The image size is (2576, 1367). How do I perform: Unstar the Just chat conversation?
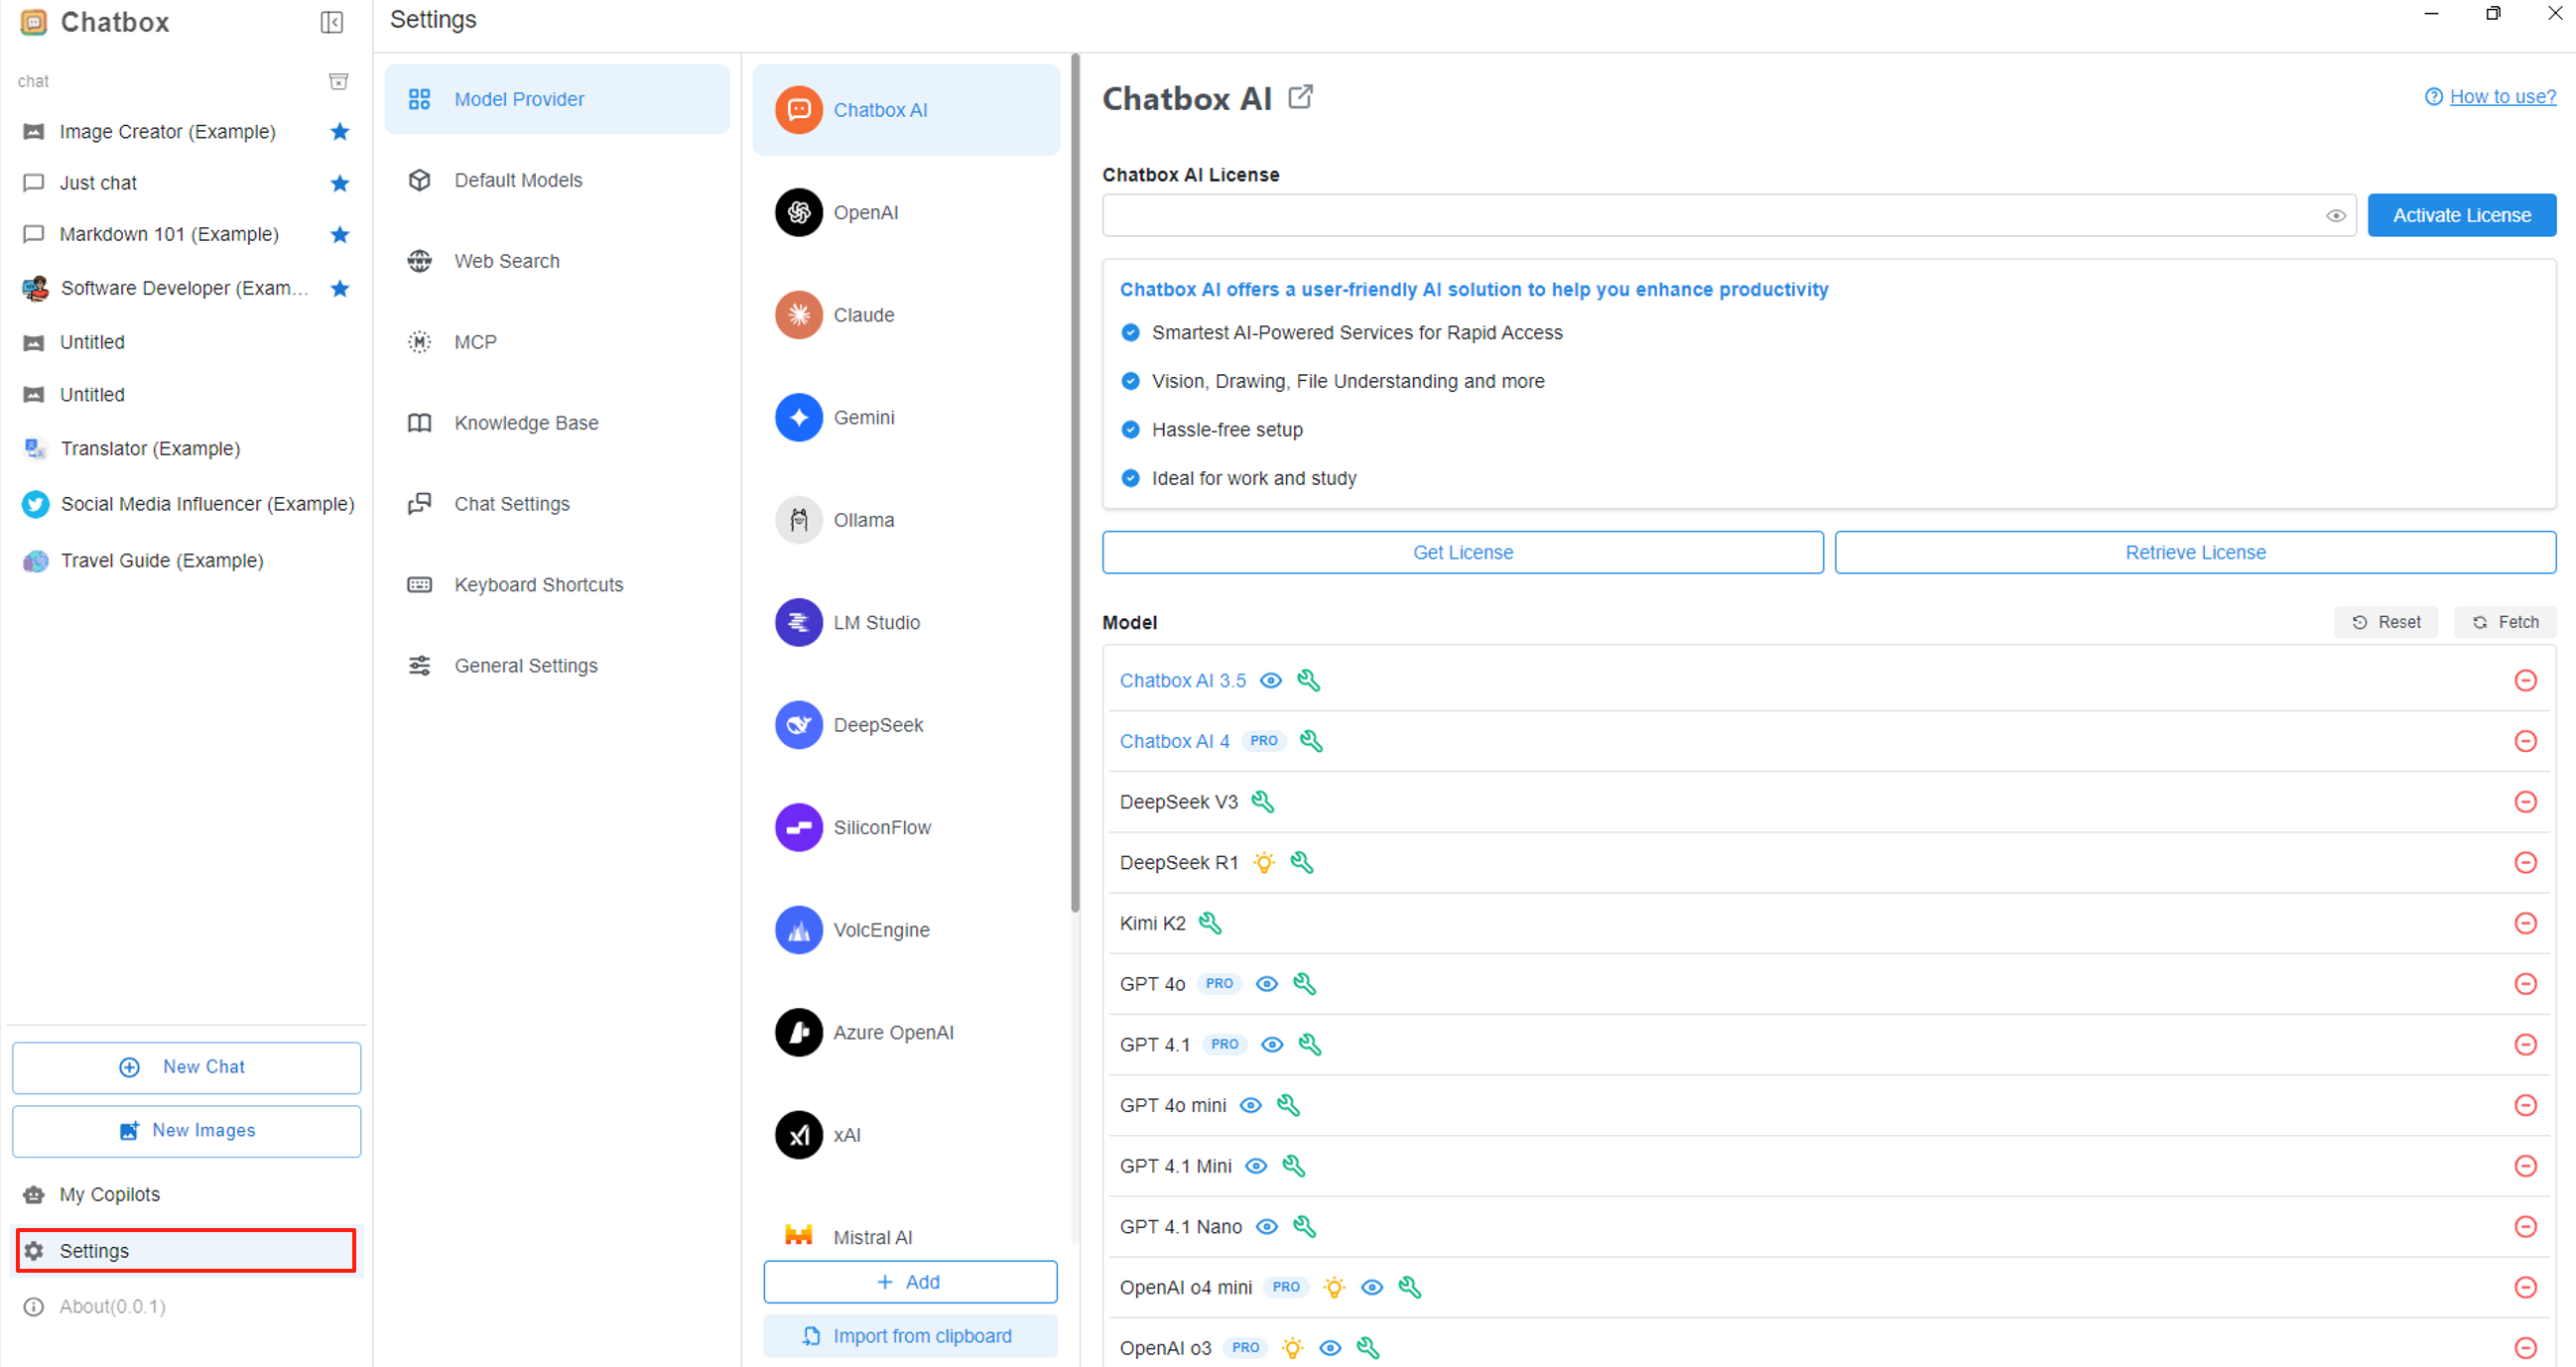(x=340, y=183)
